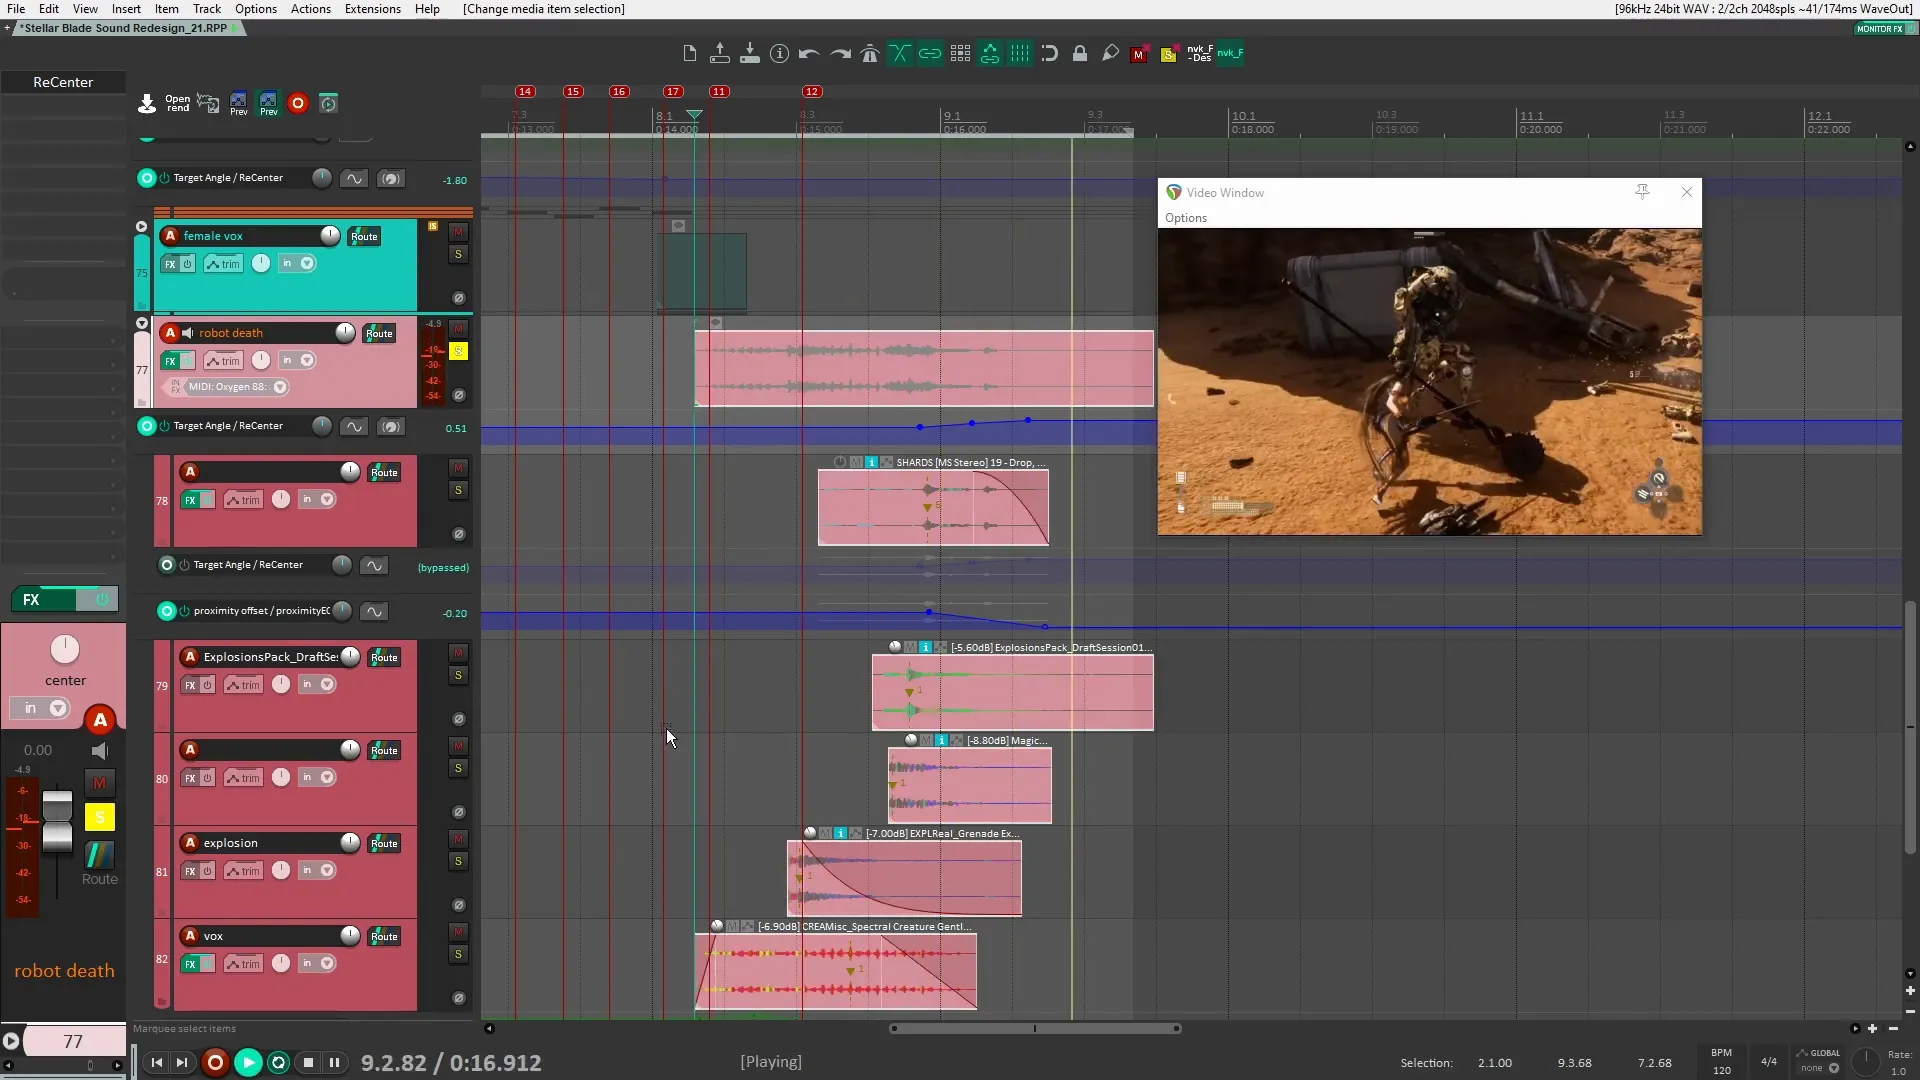Open the Options menu in the Video Window
This screenshot has width=1920, height=1080.
click(1185, 218)
